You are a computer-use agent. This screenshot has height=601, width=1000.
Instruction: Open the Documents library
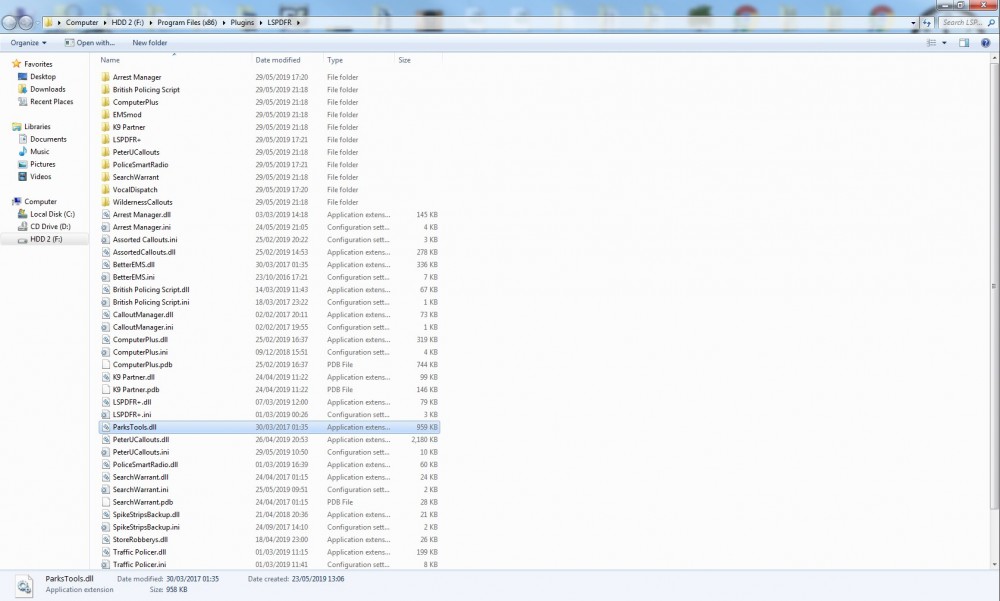click(48, 139)
